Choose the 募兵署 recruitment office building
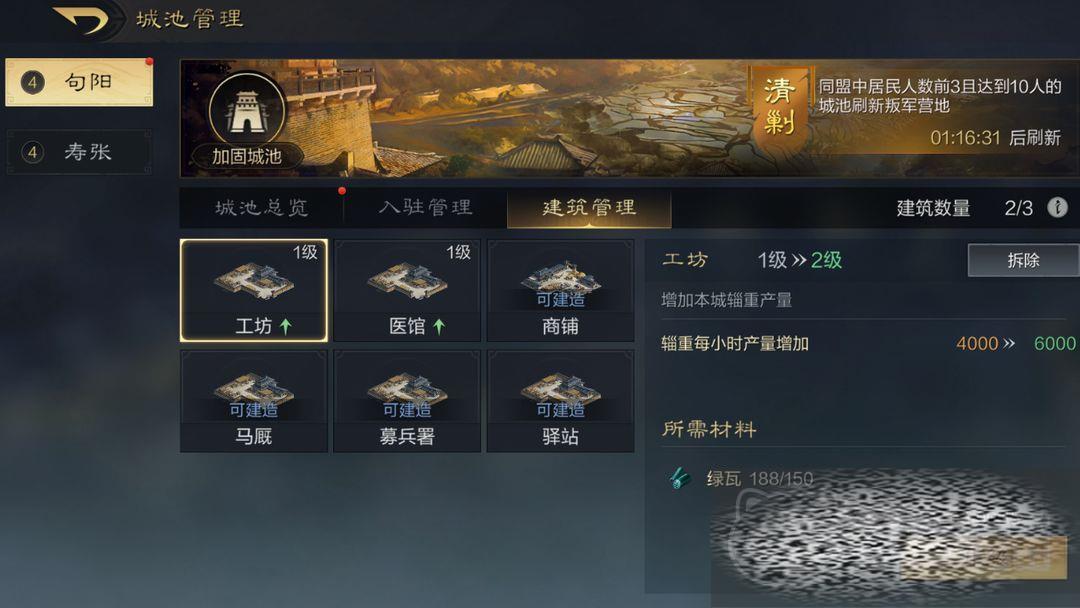The height and width of the screenshot is (608, 1080). [x=407, y=401]
